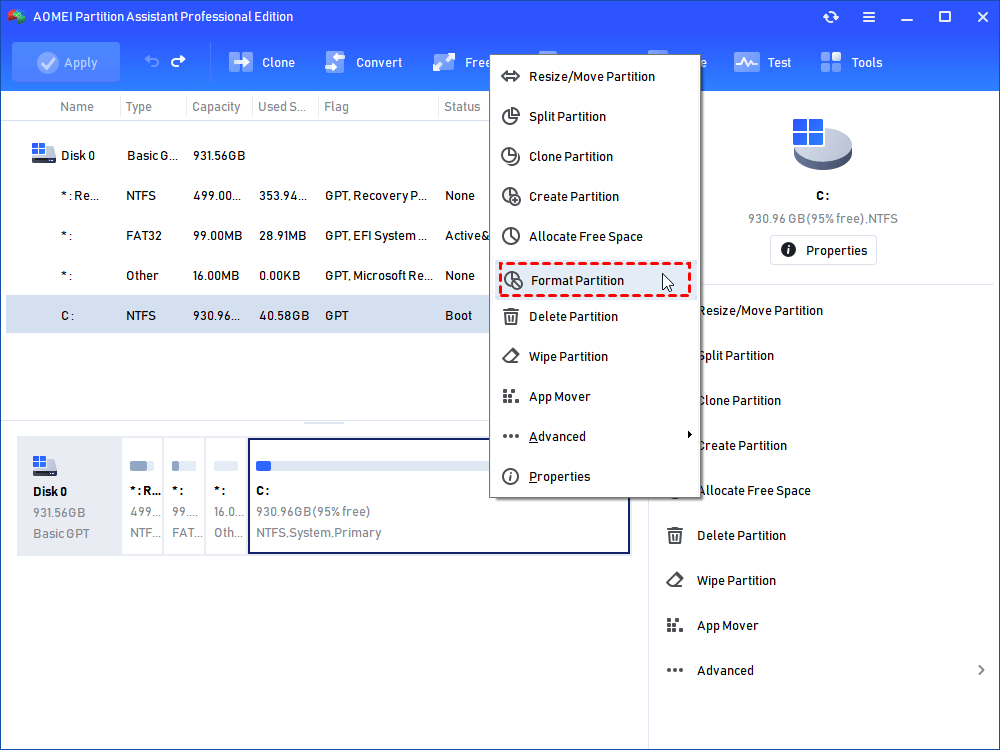Open the Clone toolbar tool

(262, 62)
